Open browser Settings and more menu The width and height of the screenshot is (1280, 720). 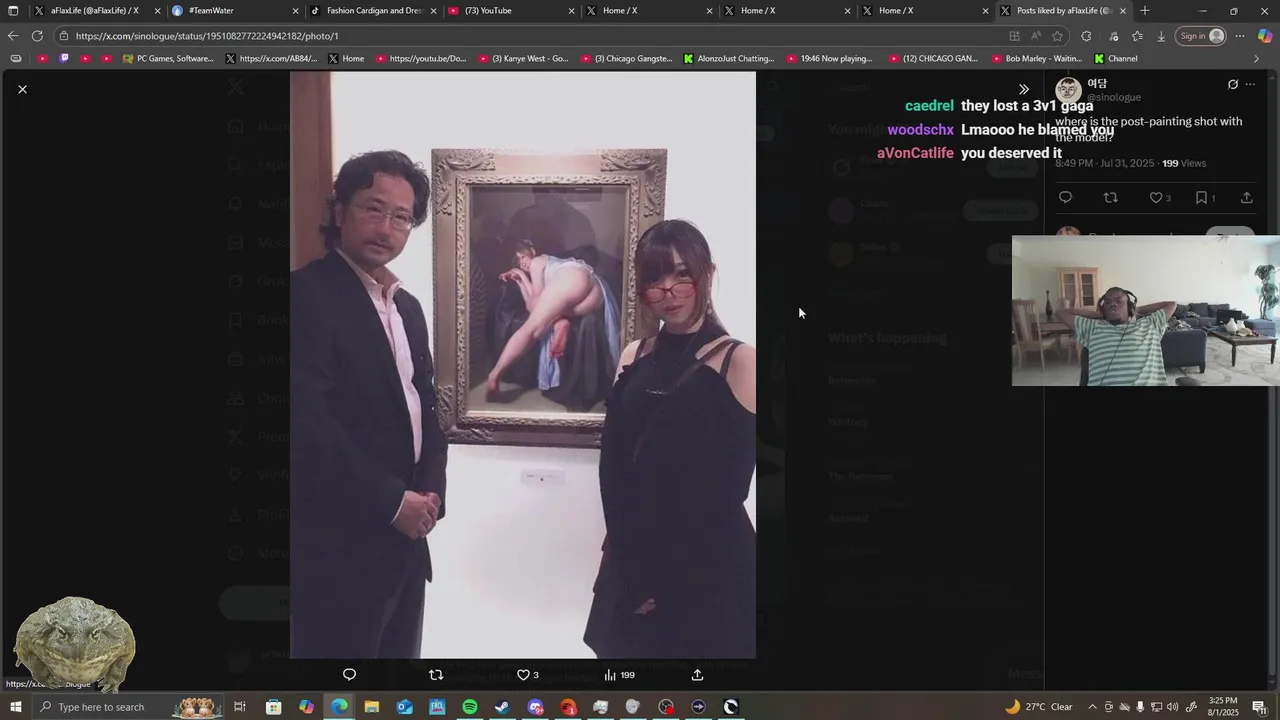coord(1240,36)
